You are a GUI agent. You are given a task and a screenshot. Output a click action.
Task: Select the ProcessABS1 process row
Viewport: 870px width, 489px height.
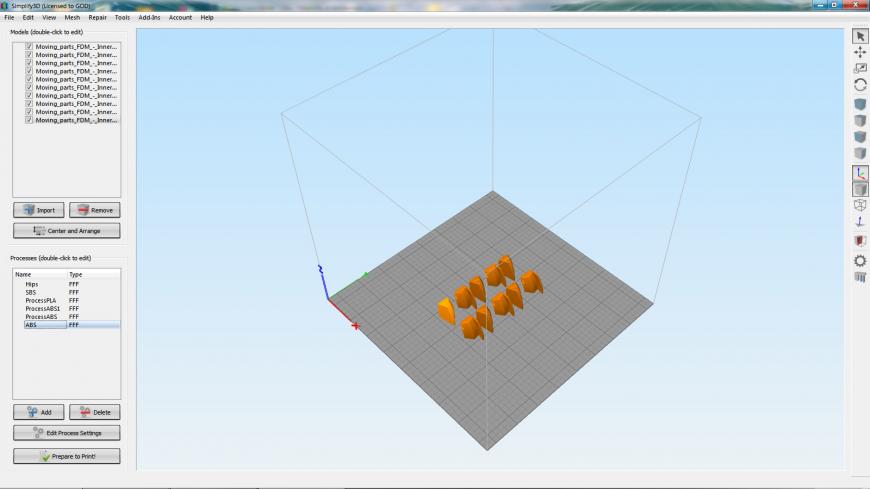coord(67,309)
